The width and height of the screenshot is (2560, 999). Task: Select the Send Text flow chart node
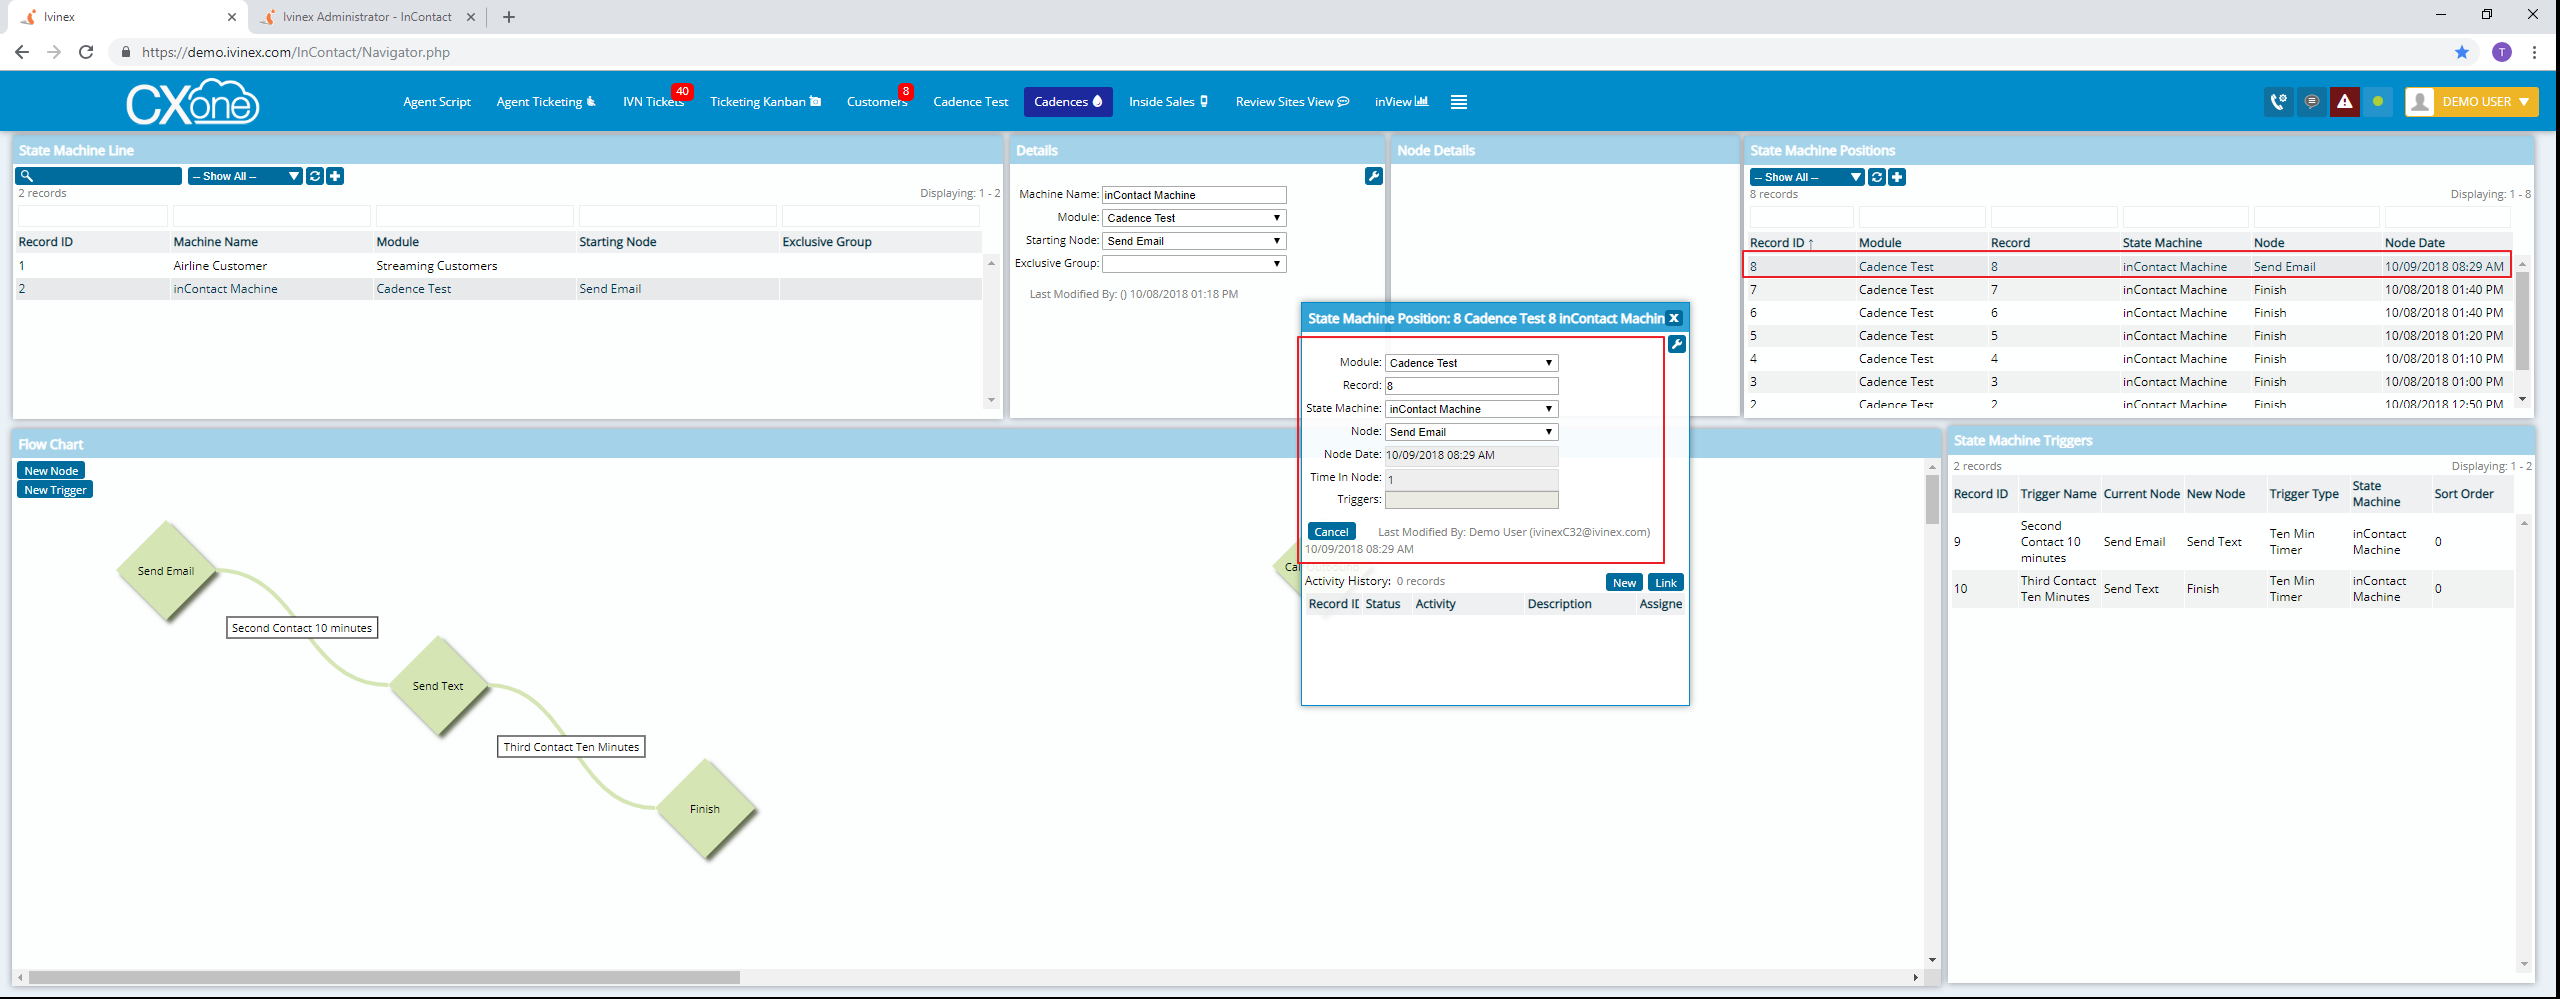click(438, 686)
